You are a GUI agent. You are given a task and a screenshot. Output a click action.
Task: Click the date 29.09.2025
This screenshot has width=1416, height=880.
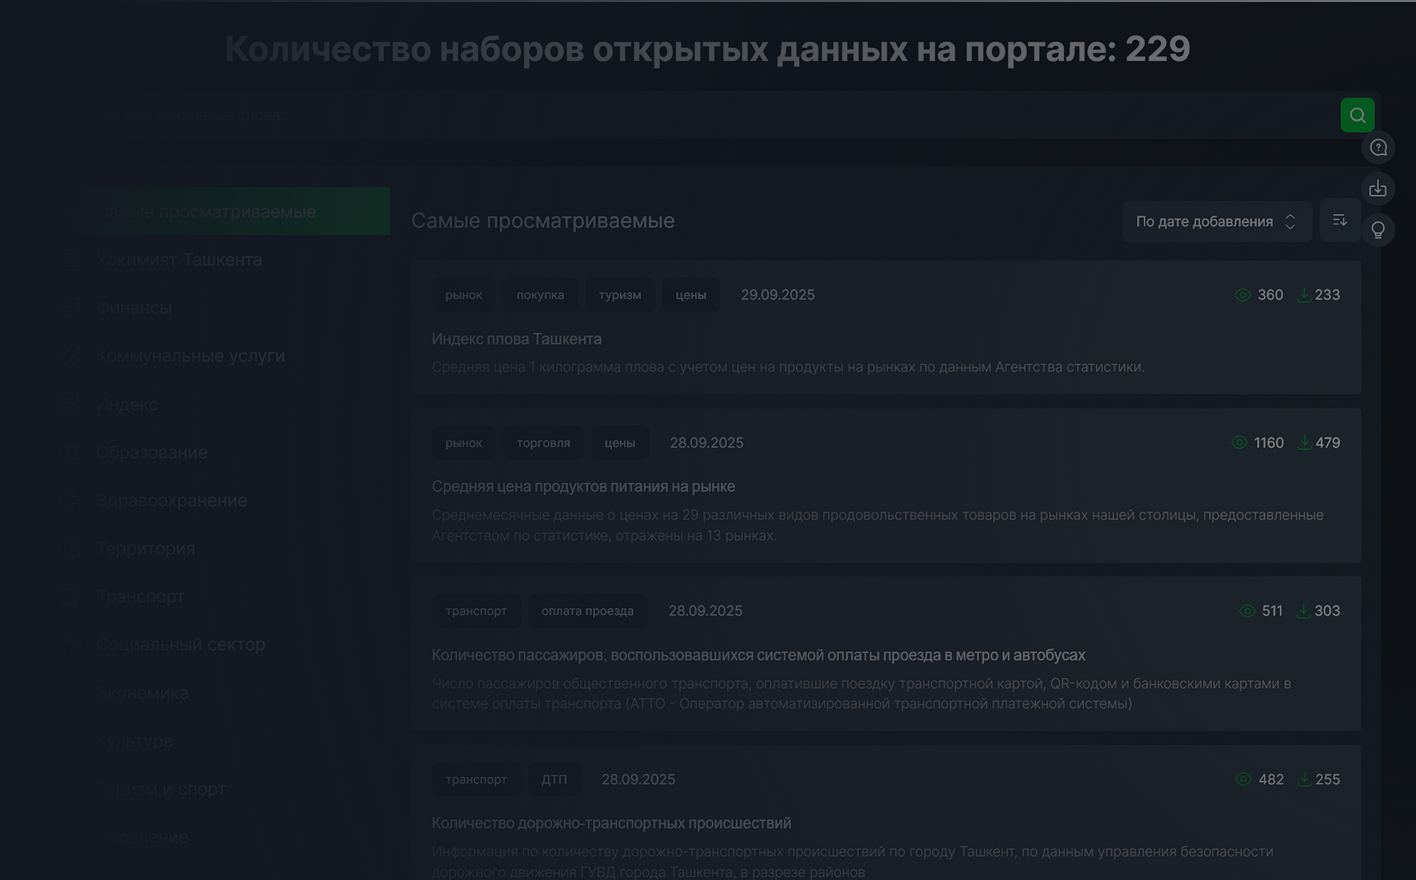click(778, 295)
